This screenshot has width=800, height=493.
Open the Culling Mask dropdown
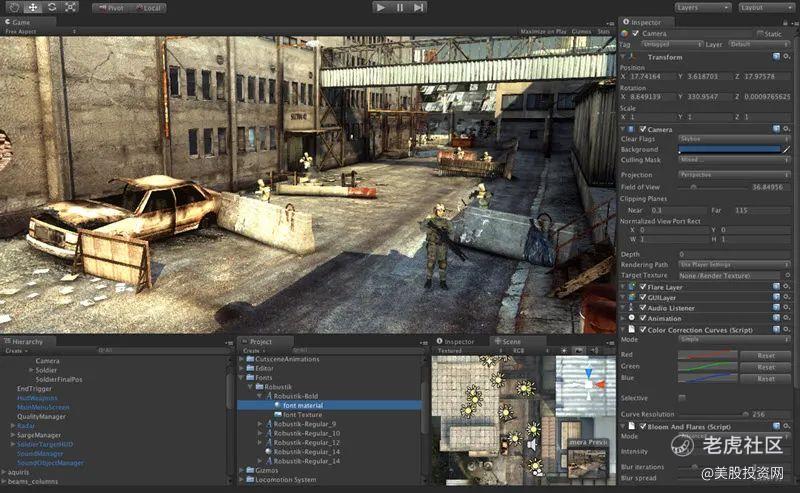click(734, 160)
